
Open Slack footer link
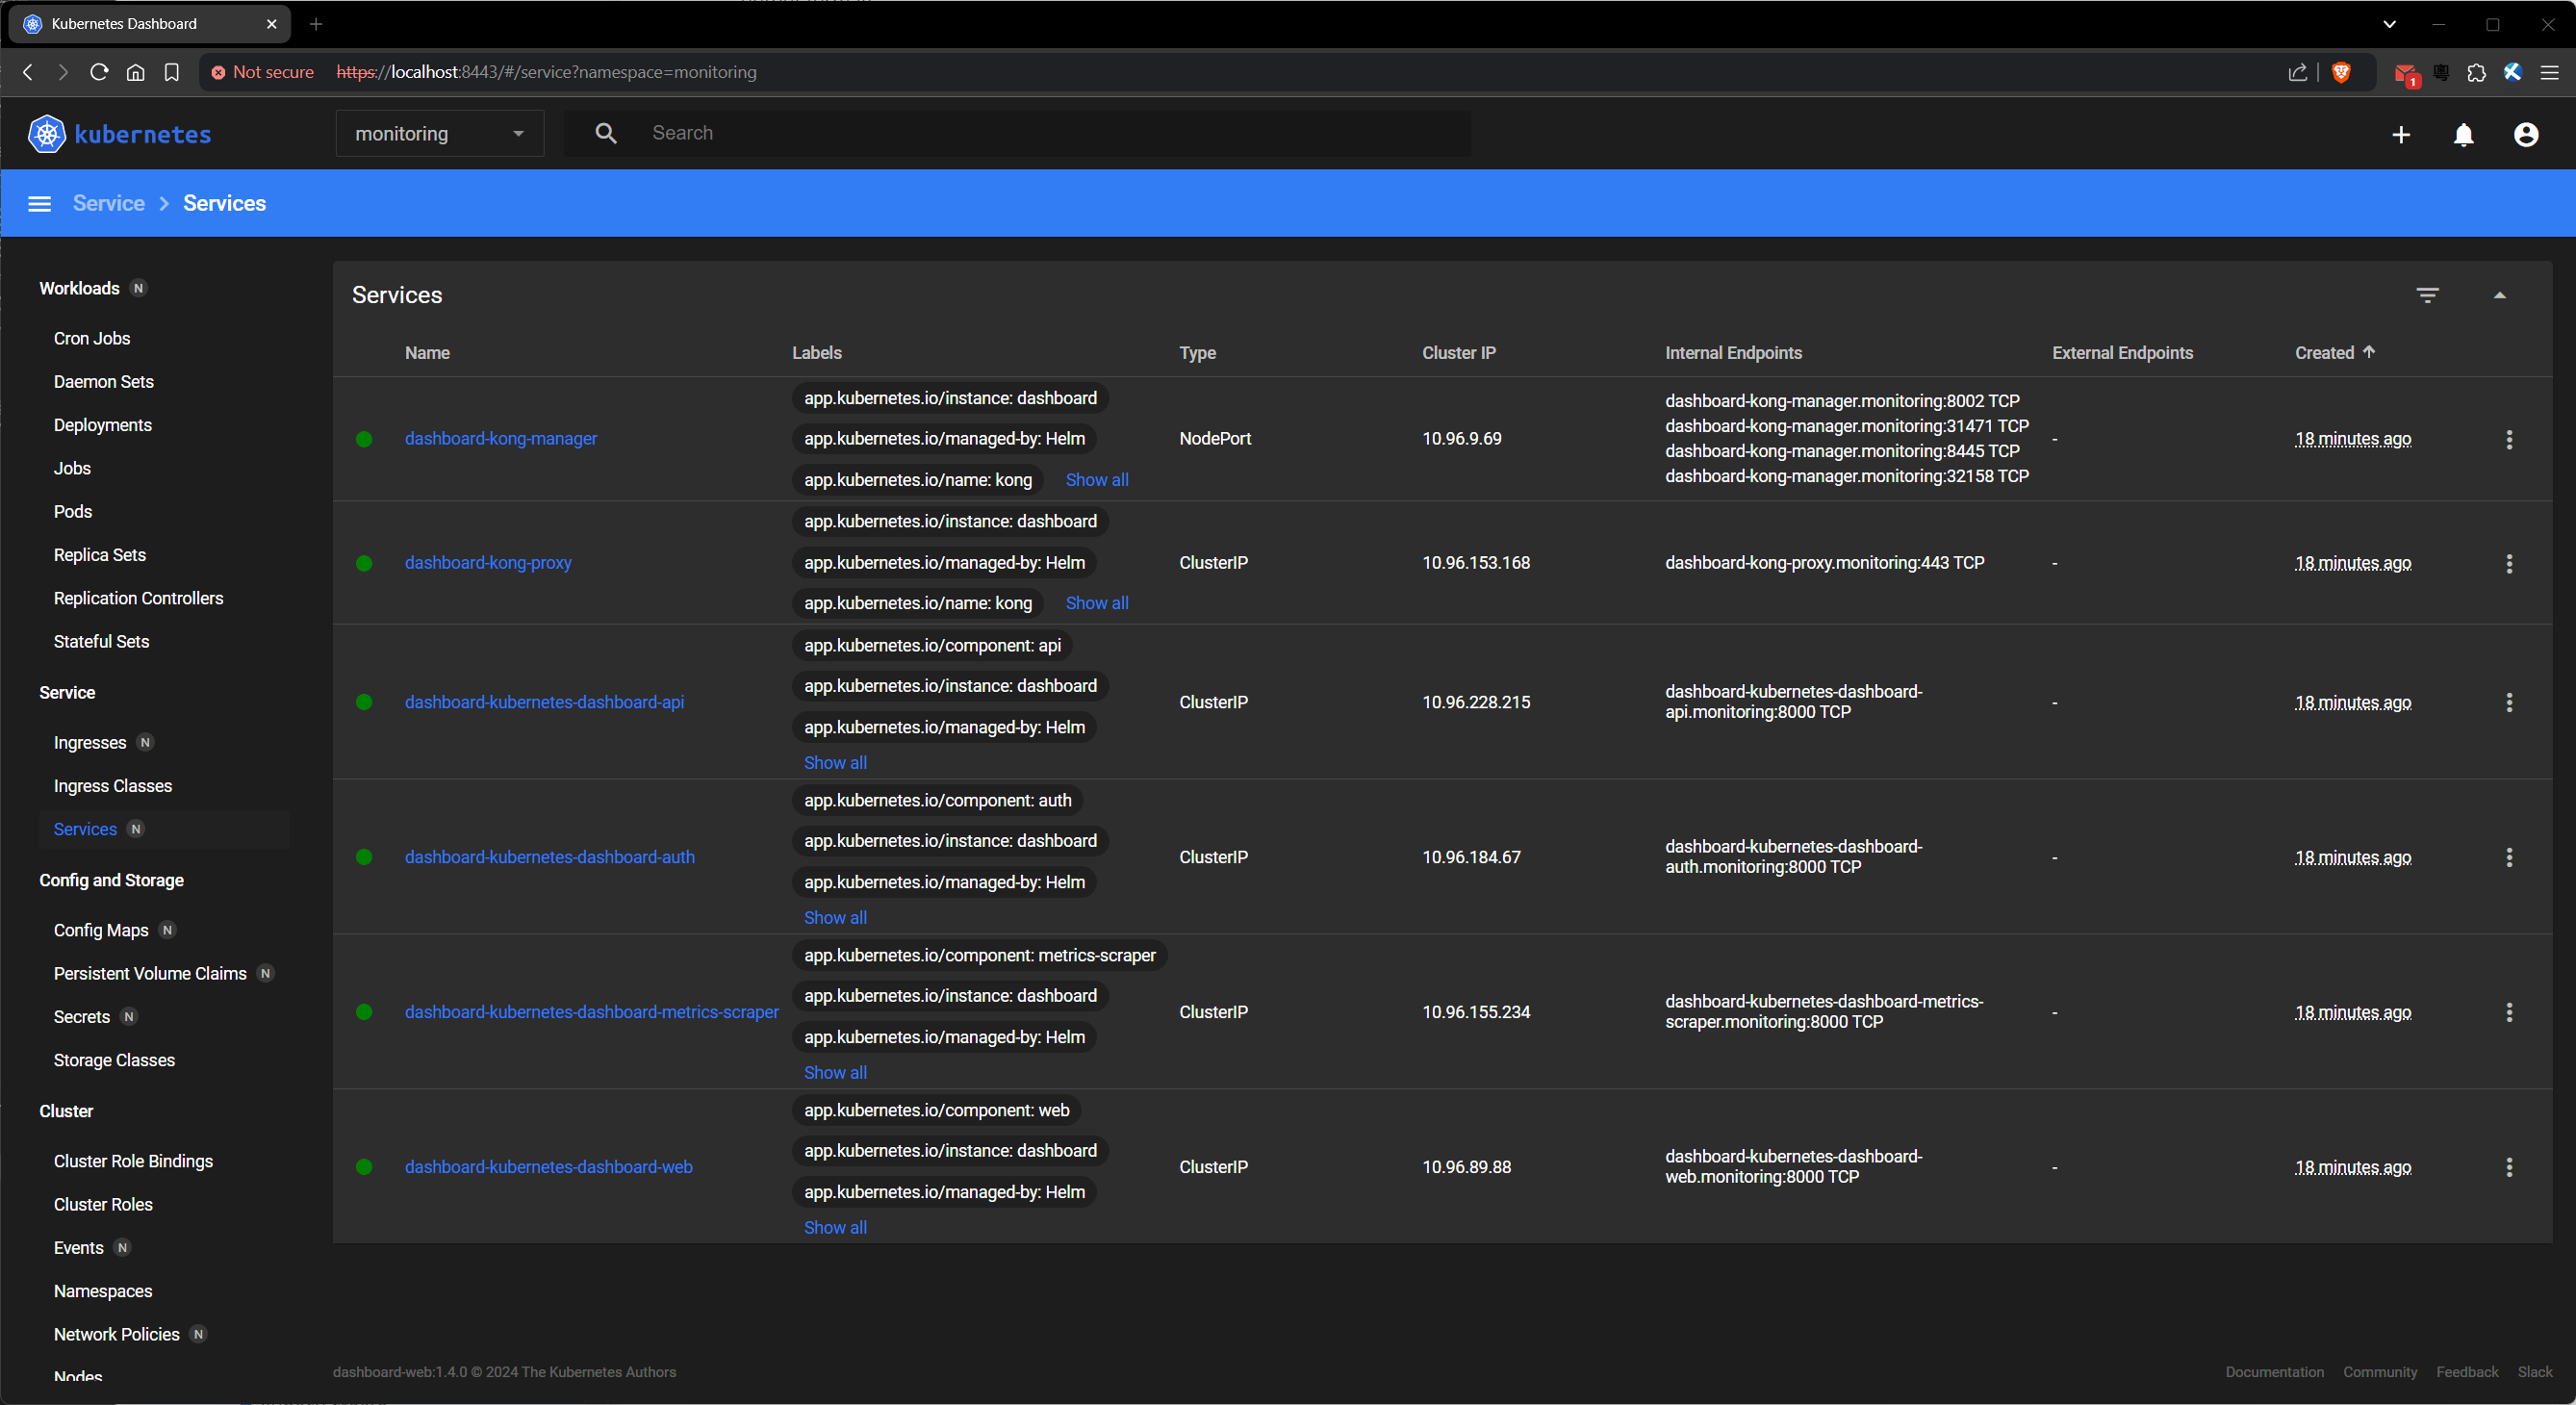point(2535,1372)
